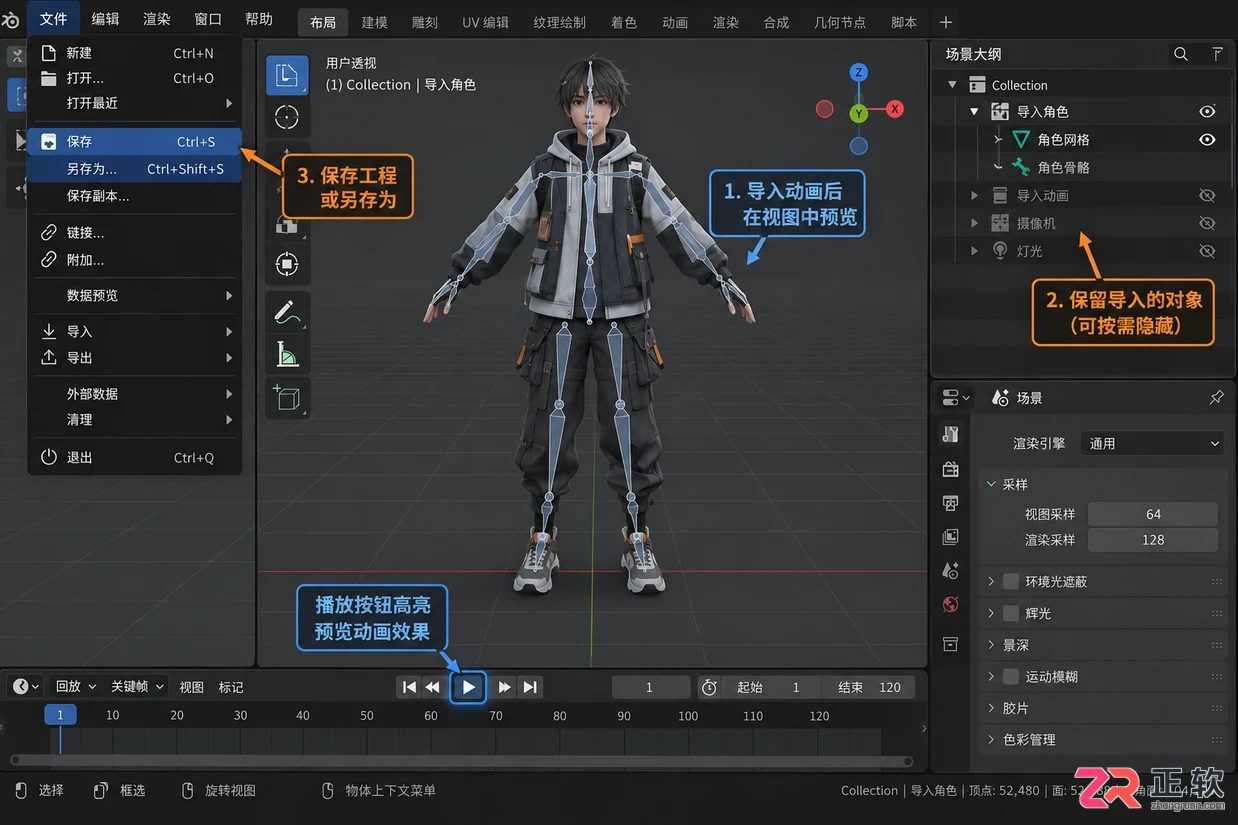Hide 角色网格 with its eye icon
Screen dimensions: 1238x825
(1207, 140)
